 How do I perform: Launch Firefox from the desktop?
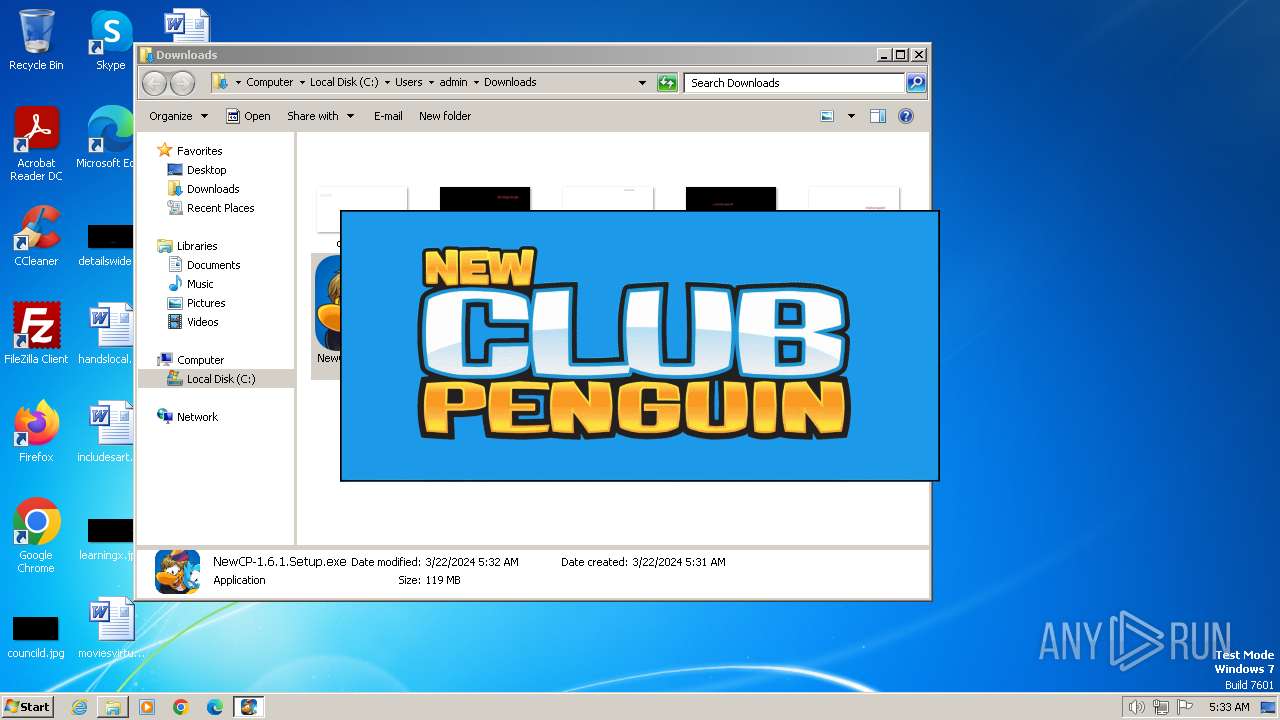tap(36, 432)
